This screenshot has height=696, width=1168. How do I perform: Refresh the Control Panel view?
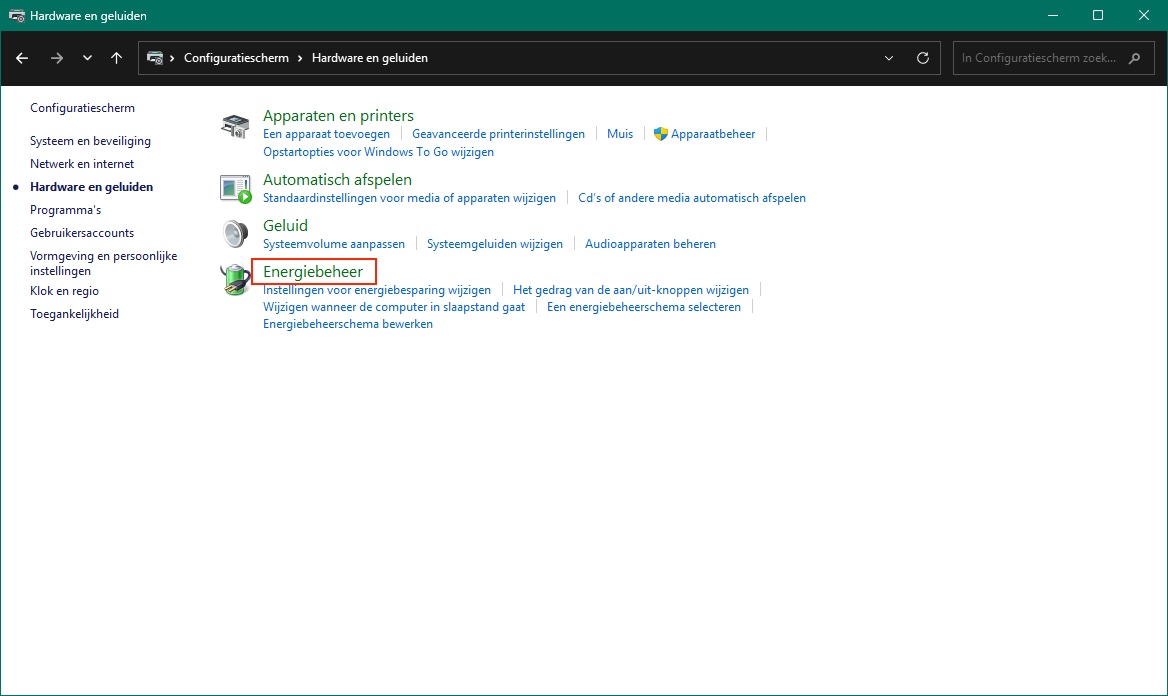point(923,58)
